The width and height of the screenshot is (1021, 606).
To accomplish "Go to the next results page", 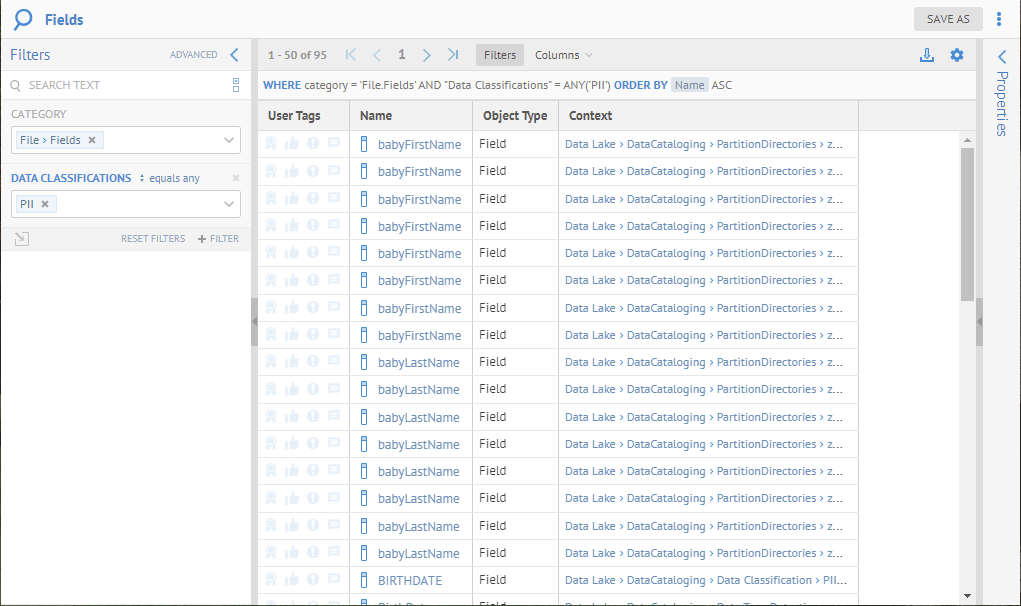I will tap(427, 55).
